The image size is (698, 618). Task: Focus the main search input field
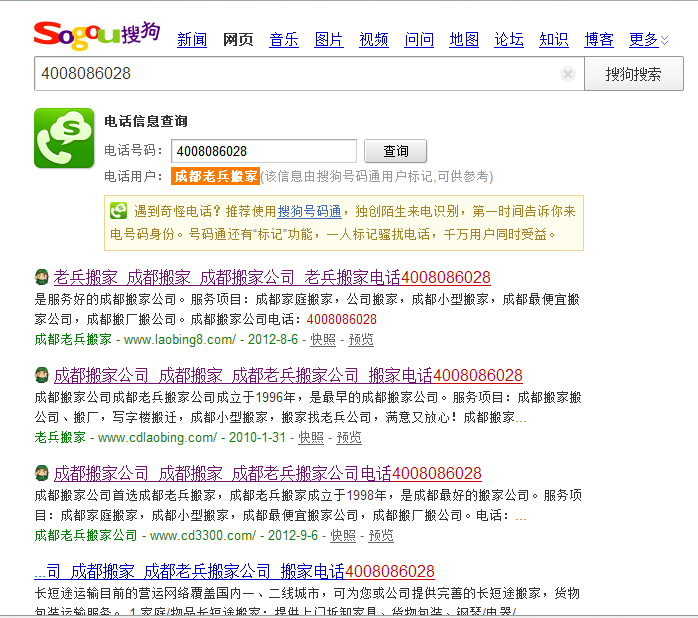click(x=309, y=74)
